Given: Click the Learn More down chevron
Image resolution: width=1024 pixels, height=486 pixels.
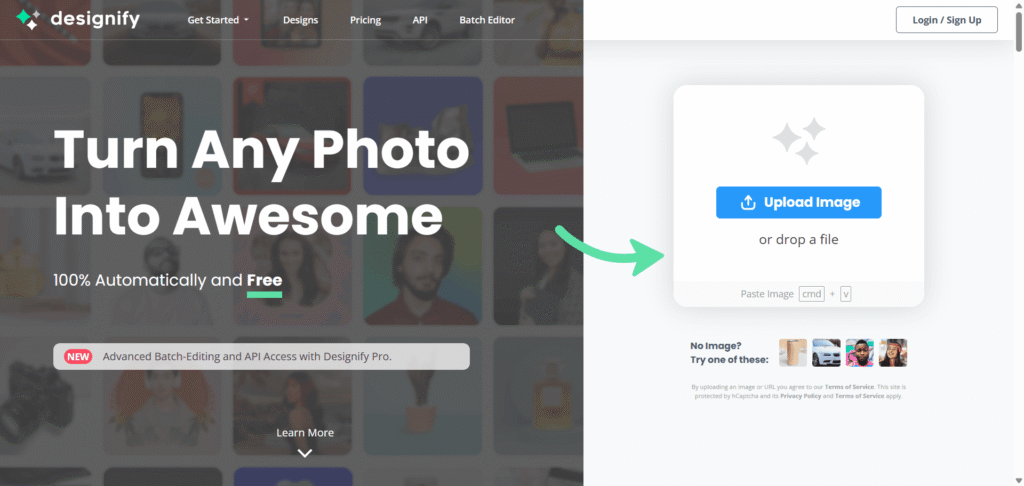Looking at the screenshot, I should [x=305, y=453].
